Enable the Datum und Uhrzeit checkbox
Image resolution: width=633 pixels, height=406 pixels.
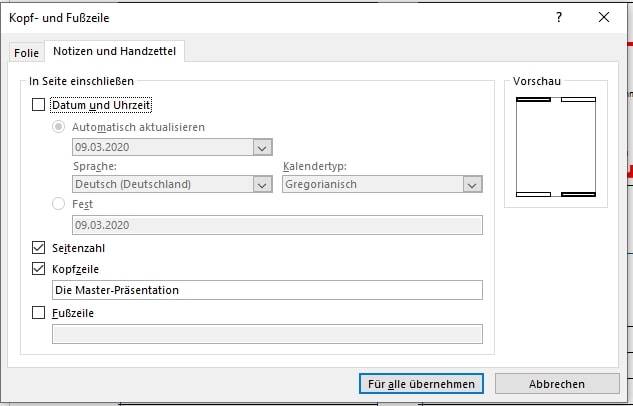pyautogui.click(x=38, y=105)
